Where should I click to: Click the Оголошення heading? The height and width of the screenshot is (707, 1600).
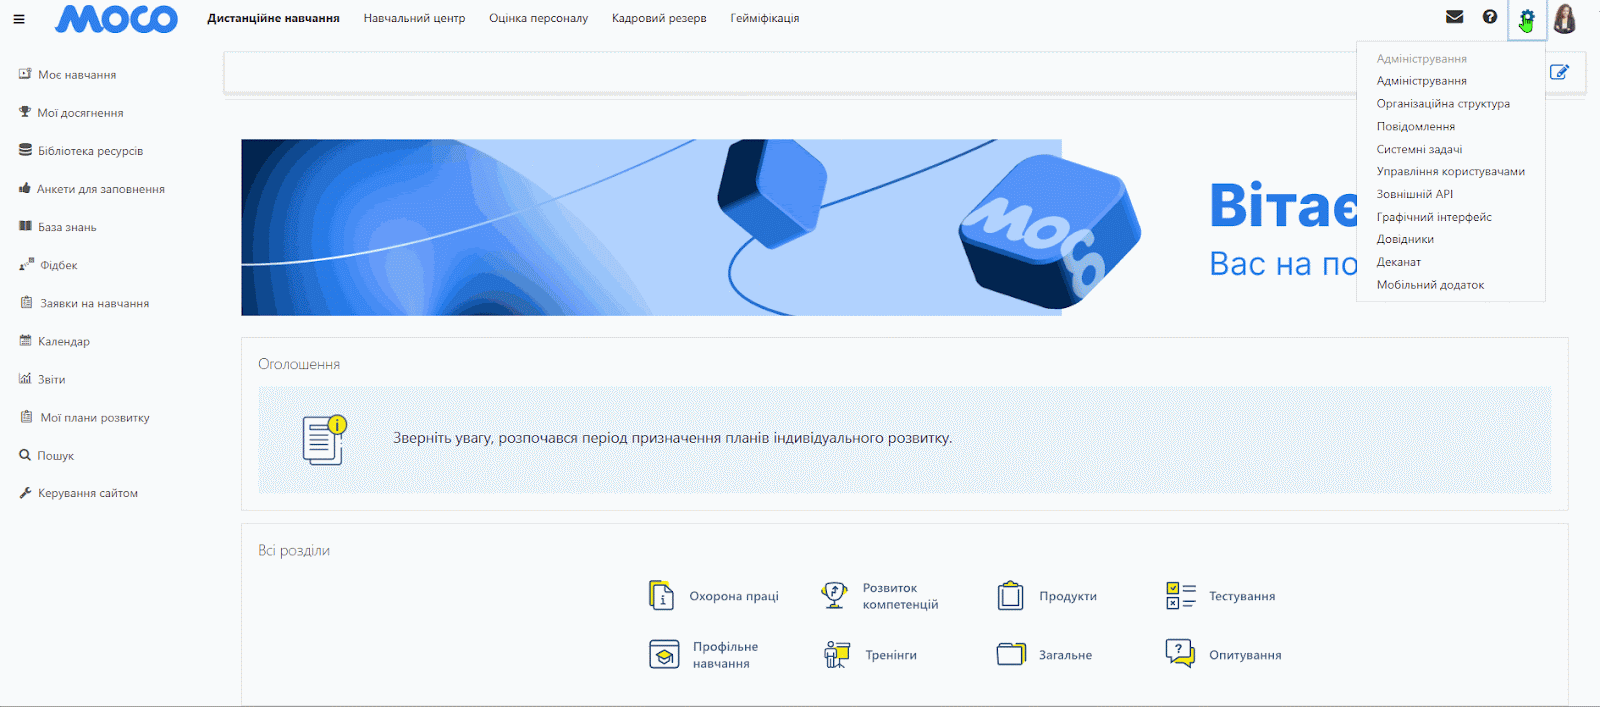pos(299,364)
